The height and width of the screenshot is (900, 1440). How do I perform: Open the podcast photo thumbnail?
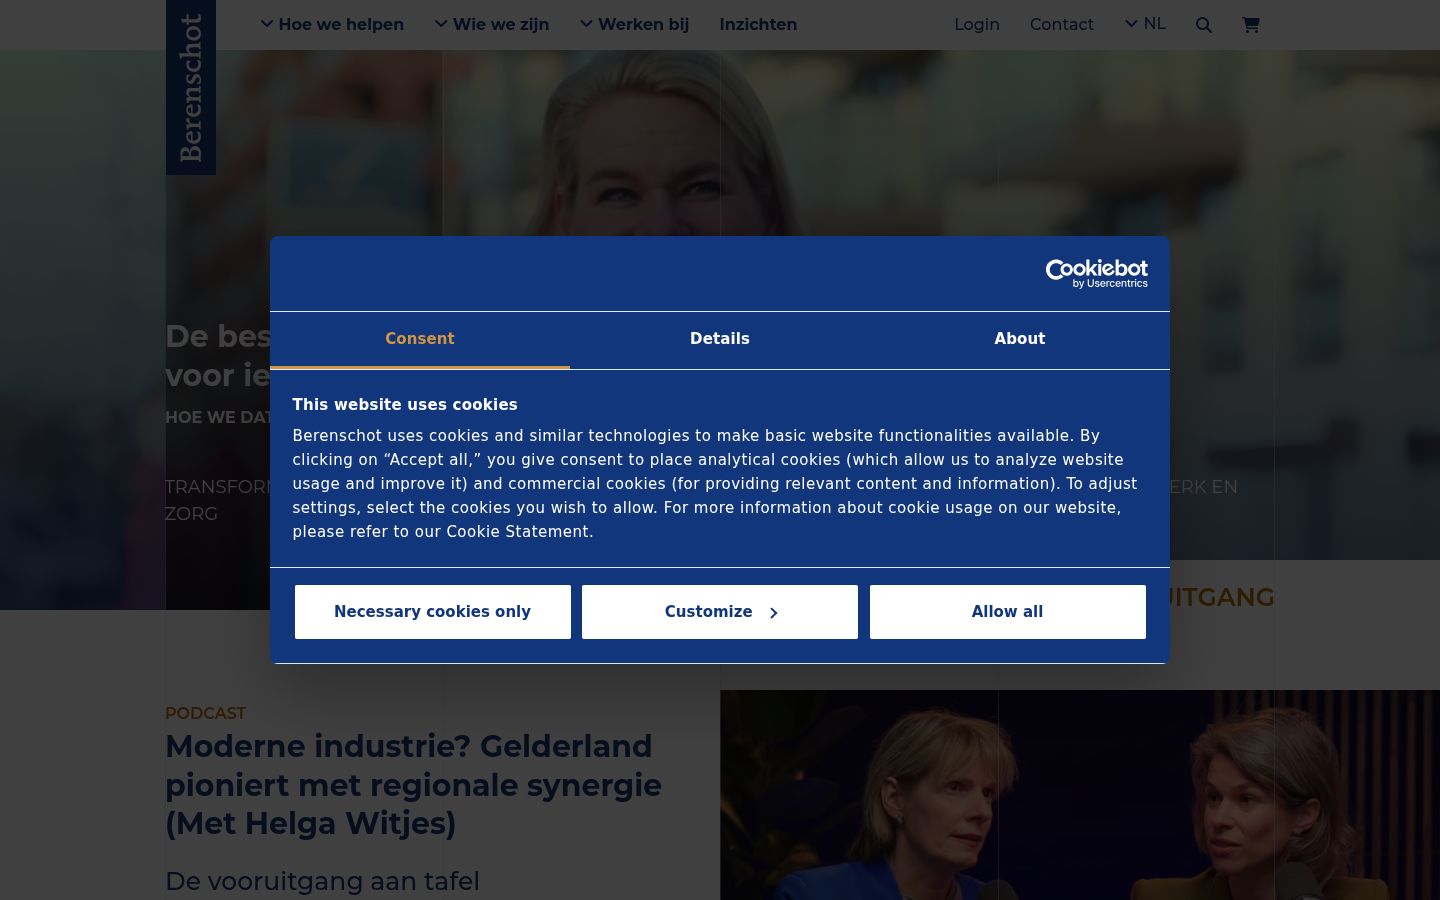pyautogui.click(x=1080, y=795)
